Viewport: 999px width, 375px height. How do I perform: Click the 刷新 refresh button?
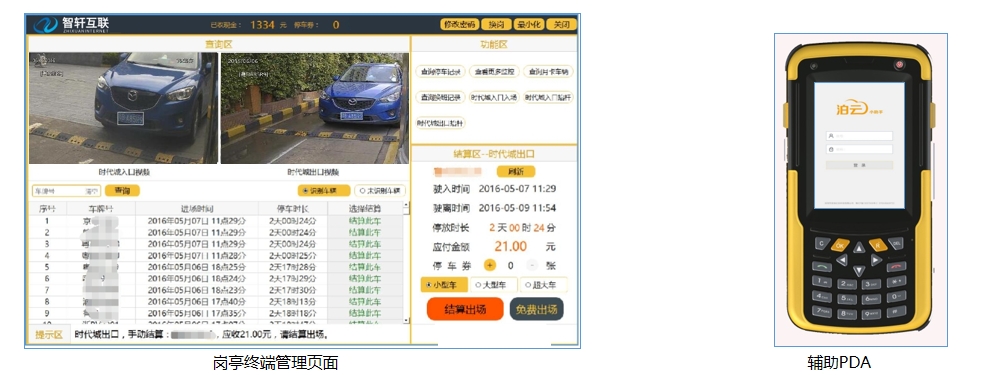(515, 171)
